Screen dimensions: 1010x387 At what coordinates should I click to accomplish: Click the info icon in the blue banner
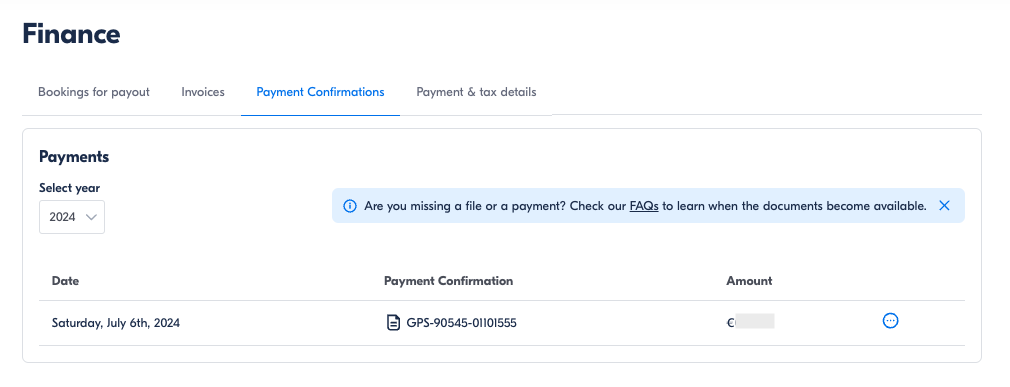click(350, 206)
